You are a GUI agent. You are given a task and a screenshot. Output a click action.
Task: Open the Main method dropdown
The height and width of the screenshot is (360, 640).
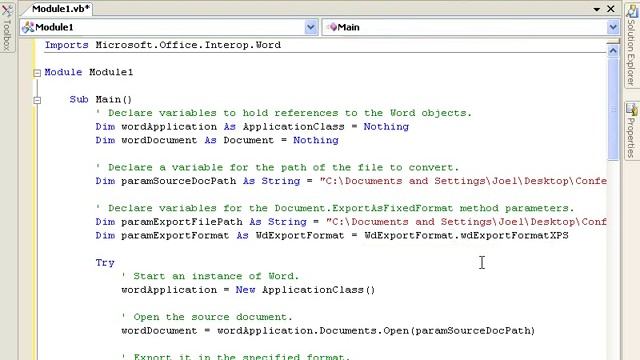click(x=613, y=27)
